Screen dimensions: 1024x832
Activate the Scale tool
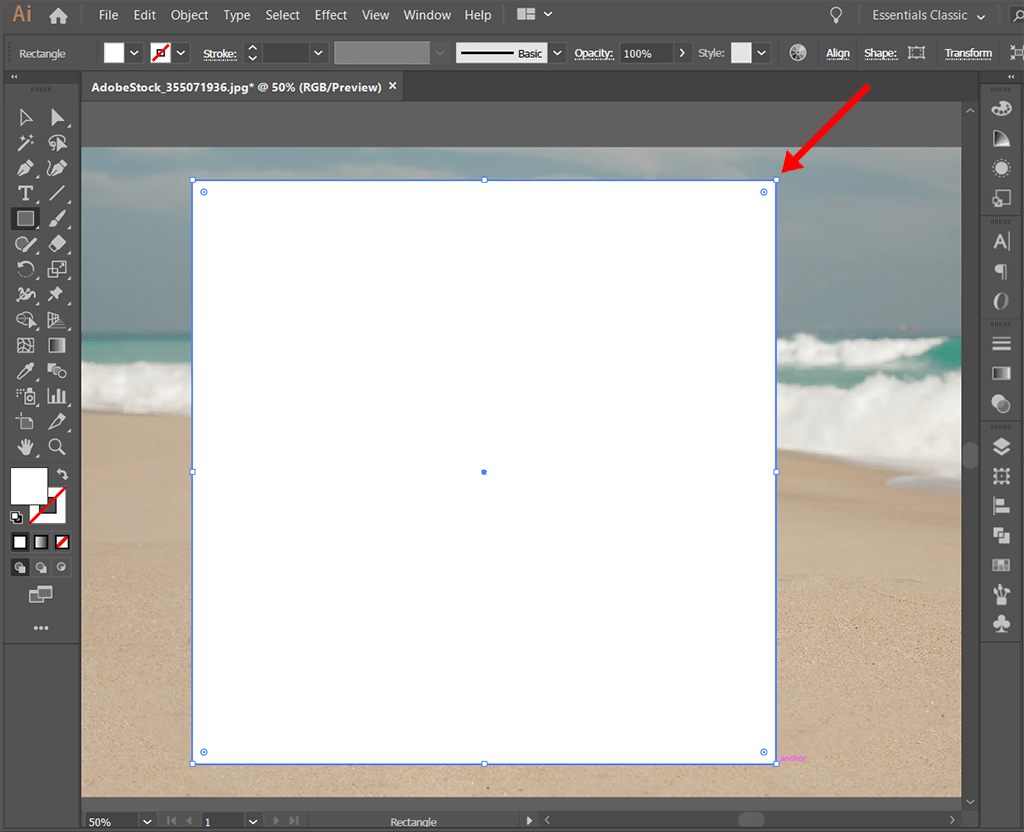57,269
